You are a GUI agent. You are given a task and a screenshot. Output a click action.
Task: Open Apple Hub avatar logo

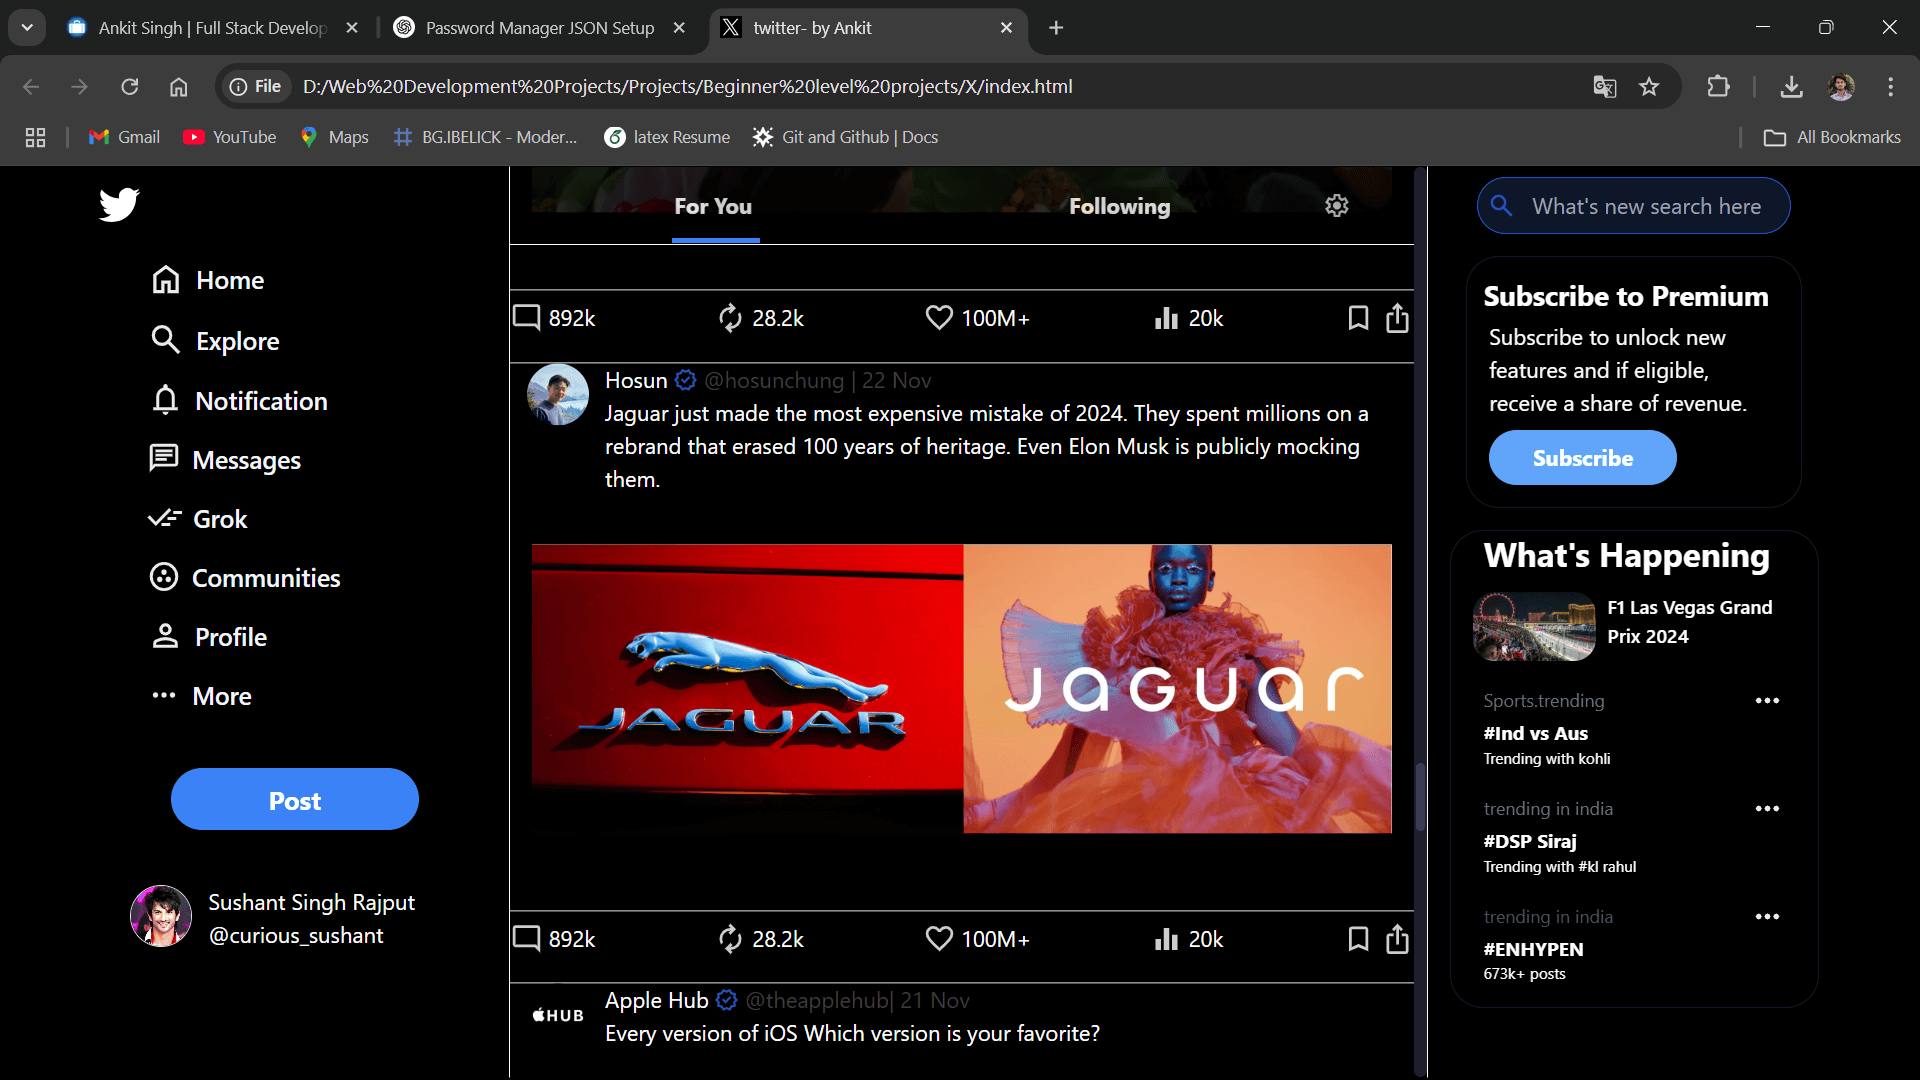pos(558,1015)
